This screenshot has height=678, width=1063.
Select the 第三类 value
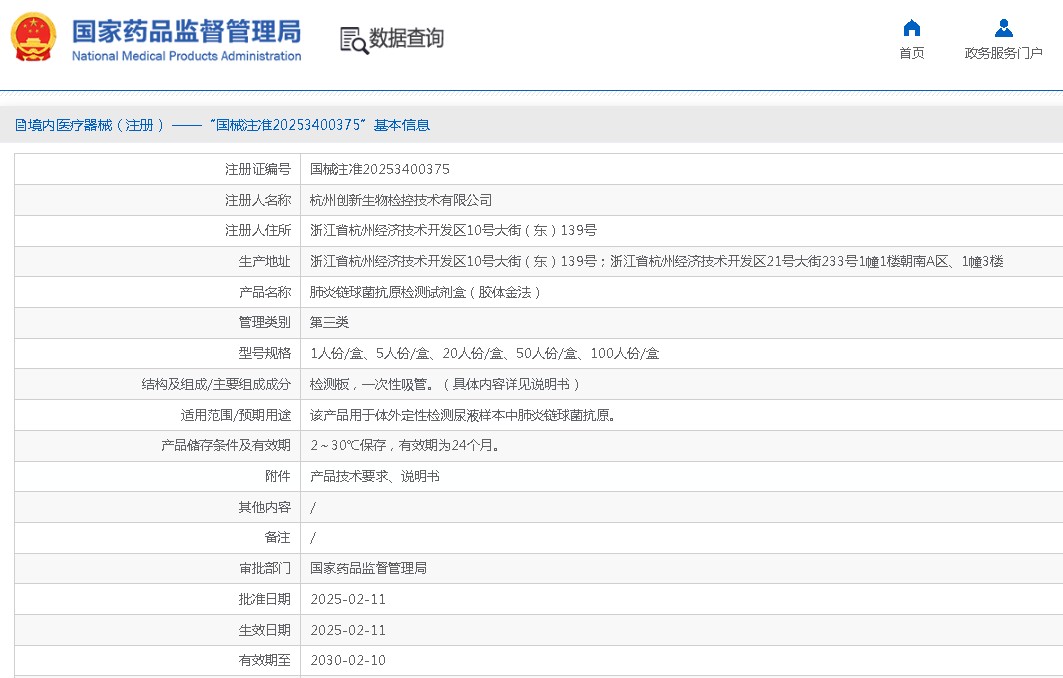pyautogui.click(x=329, y=322)
